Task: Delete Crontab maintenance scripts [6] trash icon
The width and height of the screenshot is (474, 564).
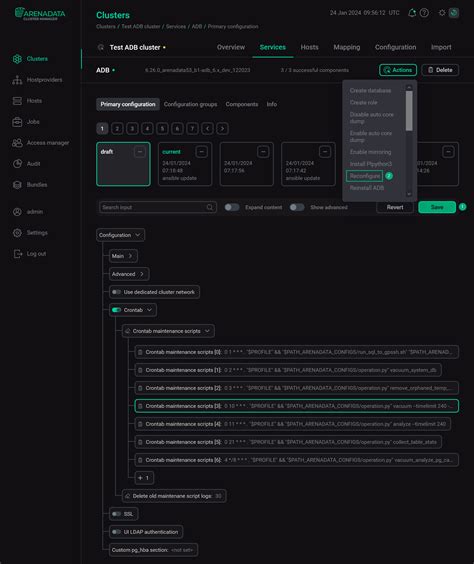Action: click(140, 460)
